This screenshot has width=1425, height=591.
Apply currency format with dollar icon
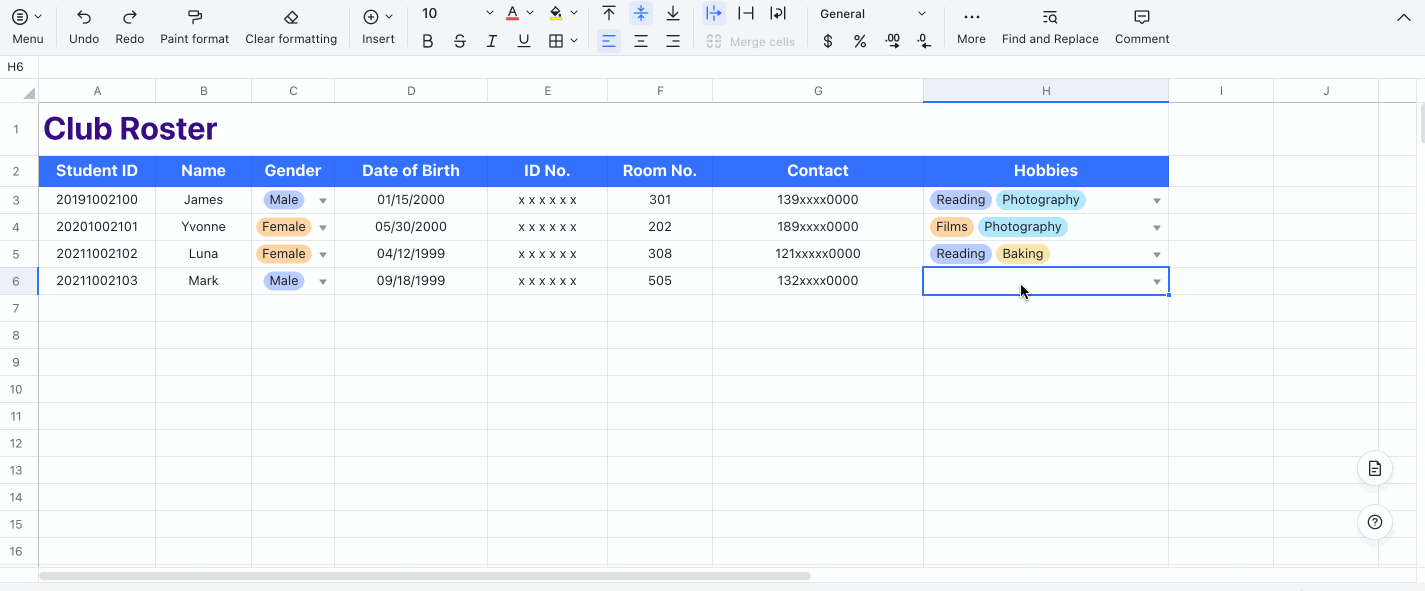click(826, 41)
